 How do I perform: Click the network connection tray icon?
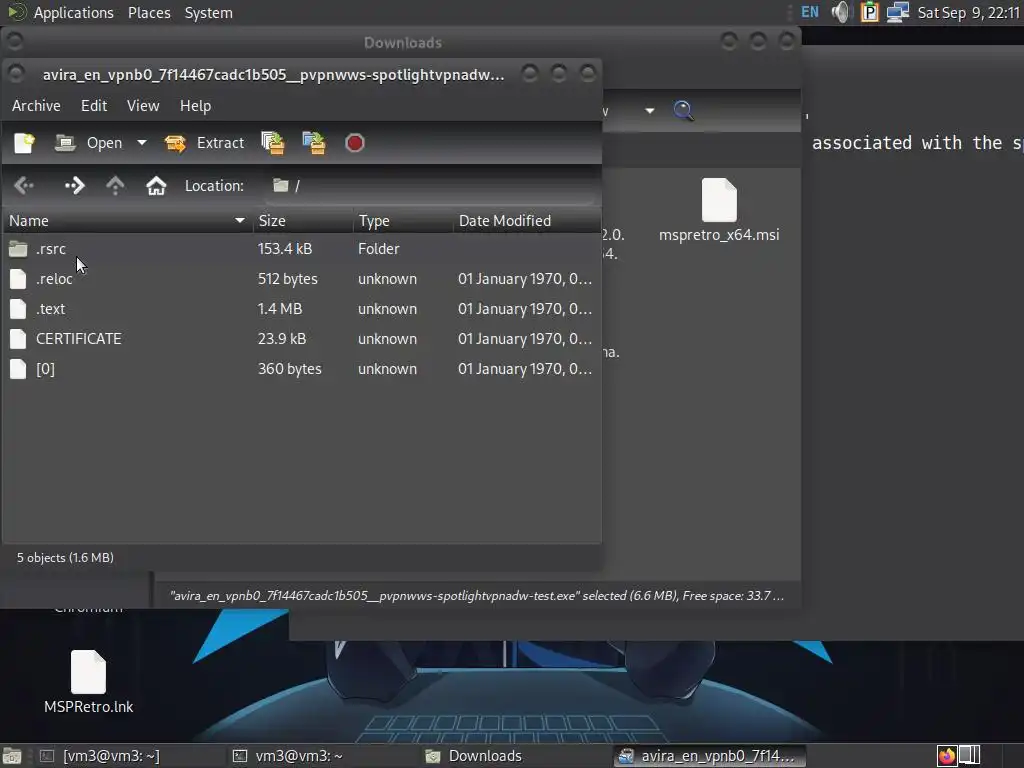coord(898,12)
